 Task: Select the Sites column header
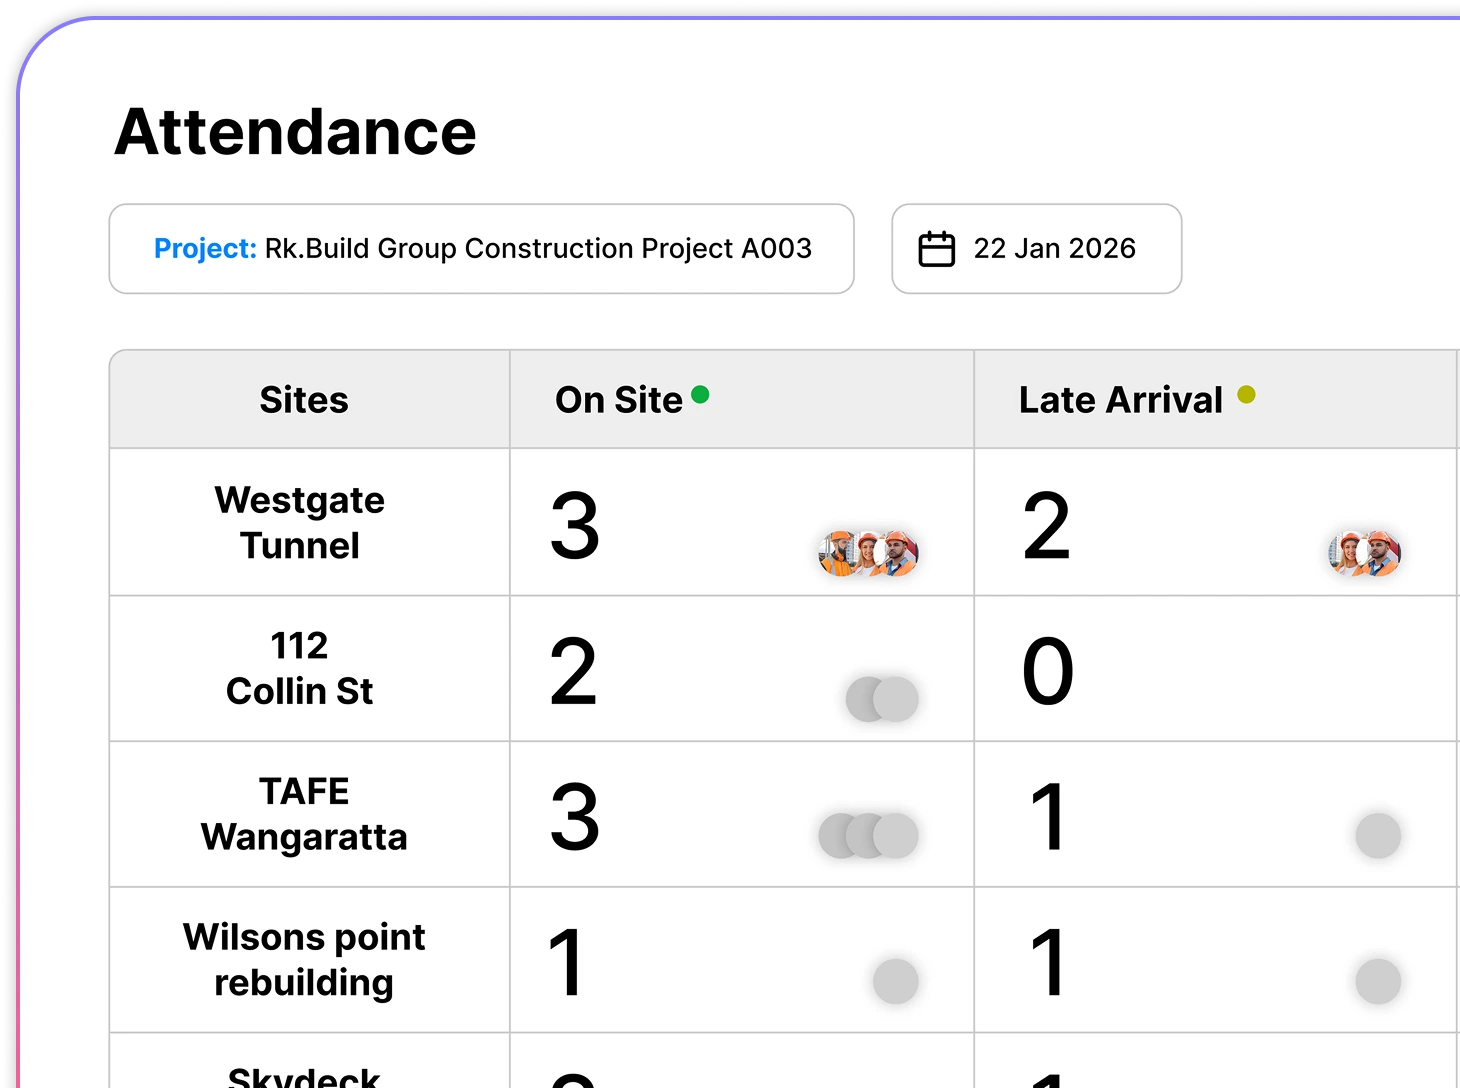304,400
